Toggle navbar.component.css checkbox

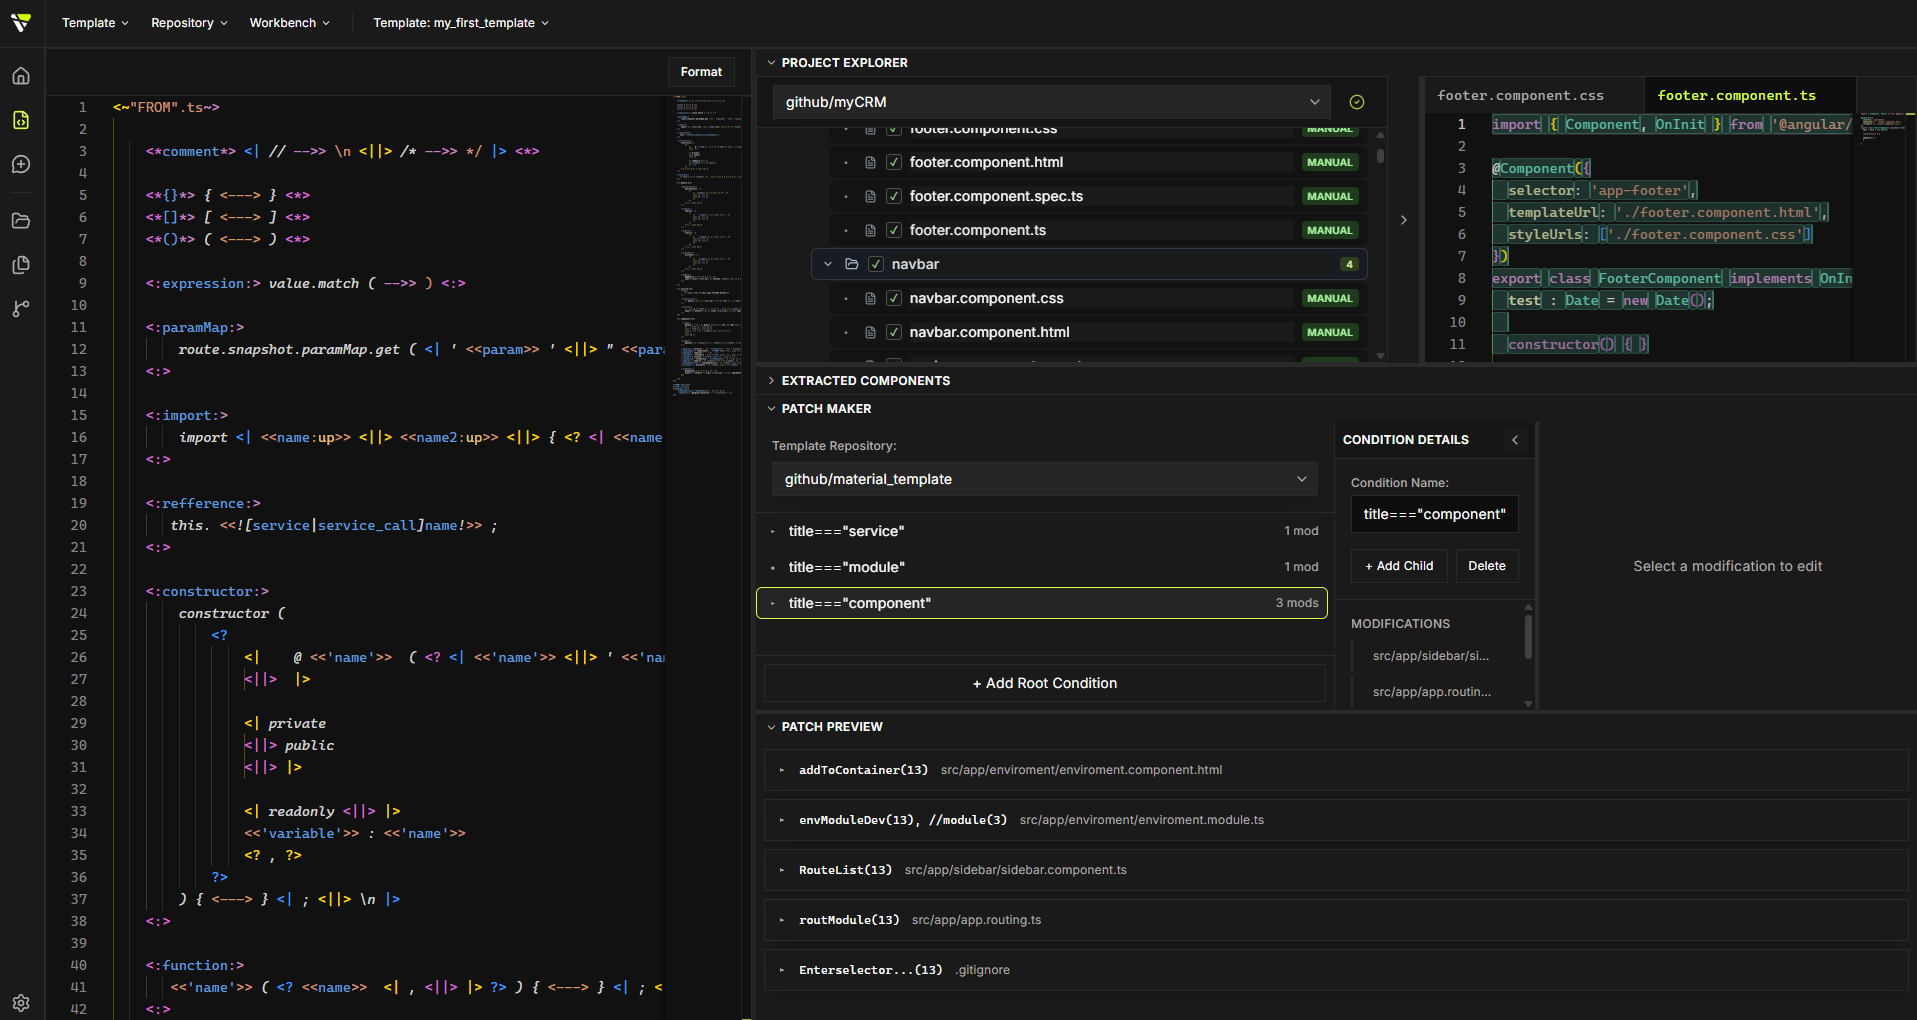coord(894,298)
